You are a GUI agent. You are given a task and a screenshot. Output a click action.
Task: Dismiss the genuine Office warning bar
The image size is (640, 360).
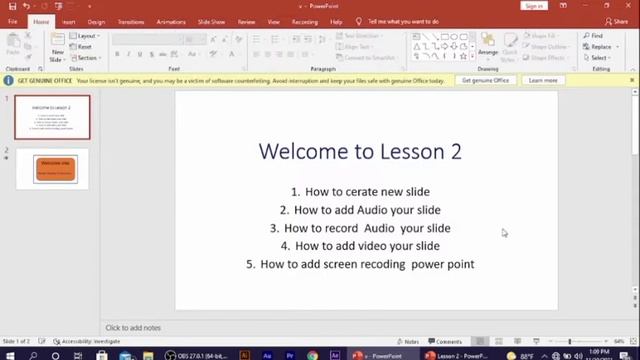pos(632,80)
